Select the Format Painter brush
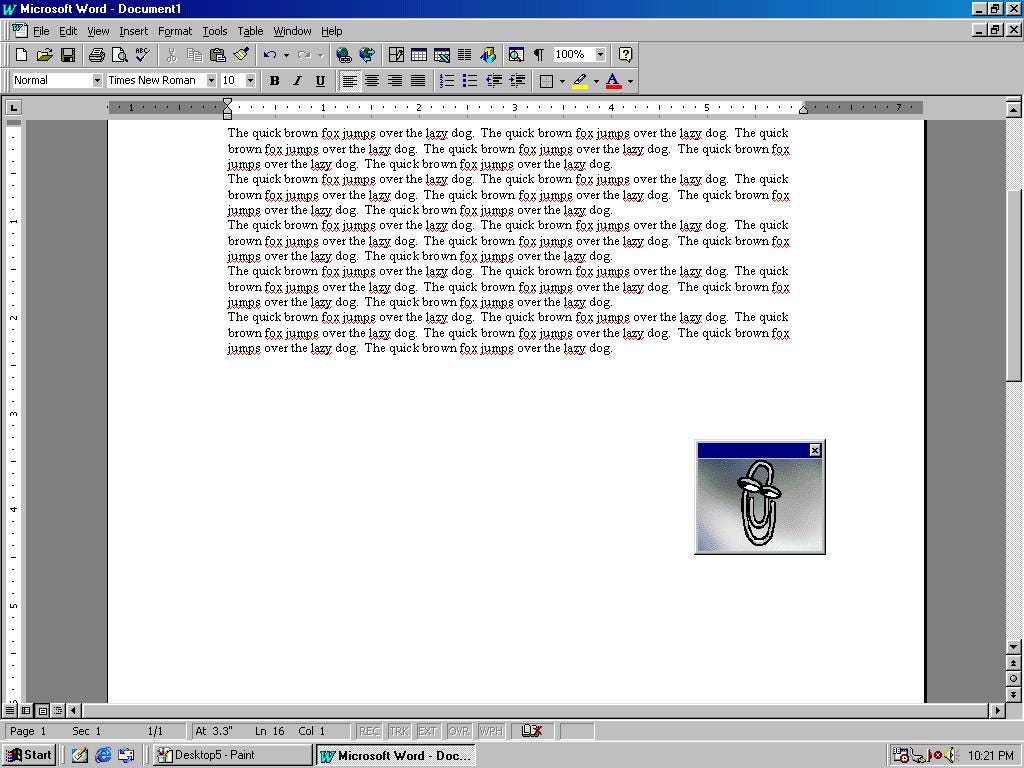 point(241,55)
